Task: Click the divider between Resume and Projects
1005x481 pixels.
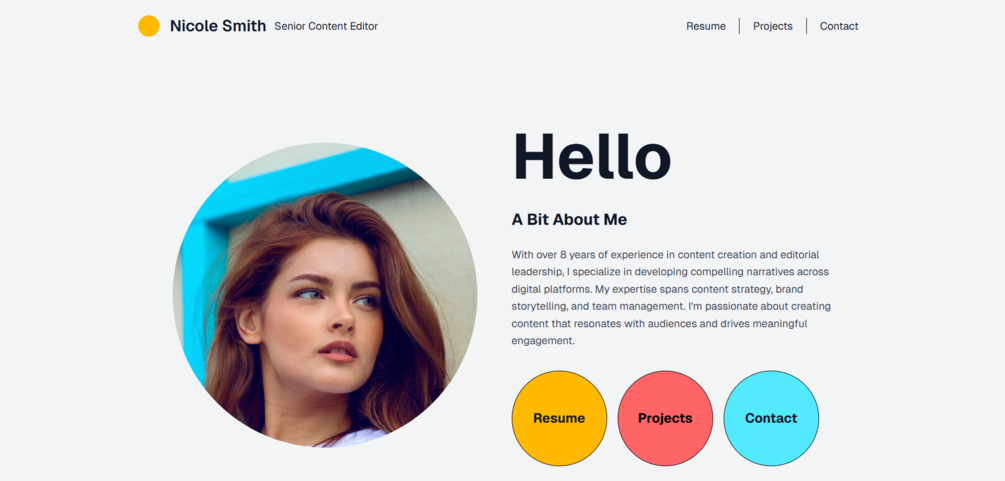Action: pyautogui.click(x=739, y=26)
